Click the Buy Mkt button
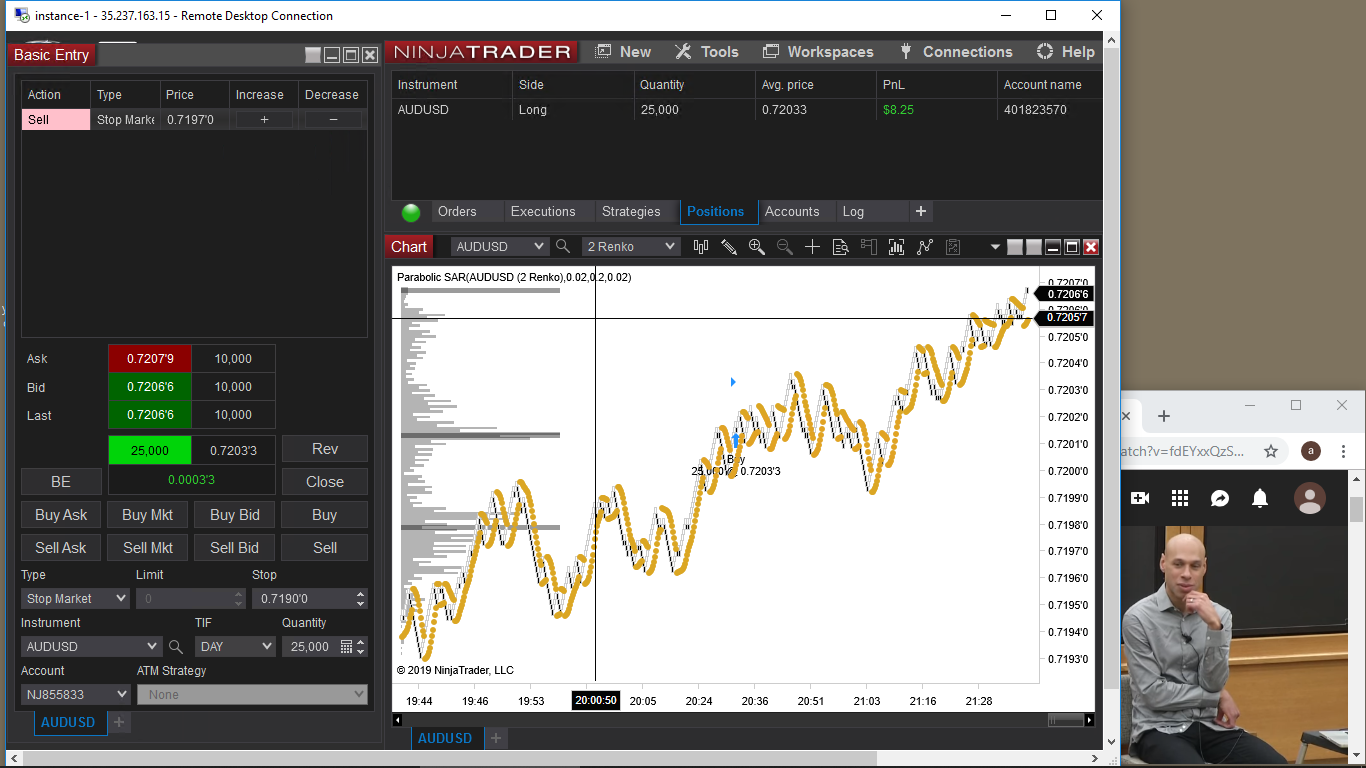Viewport: 1366px width, 768px height. coord(148,515)
